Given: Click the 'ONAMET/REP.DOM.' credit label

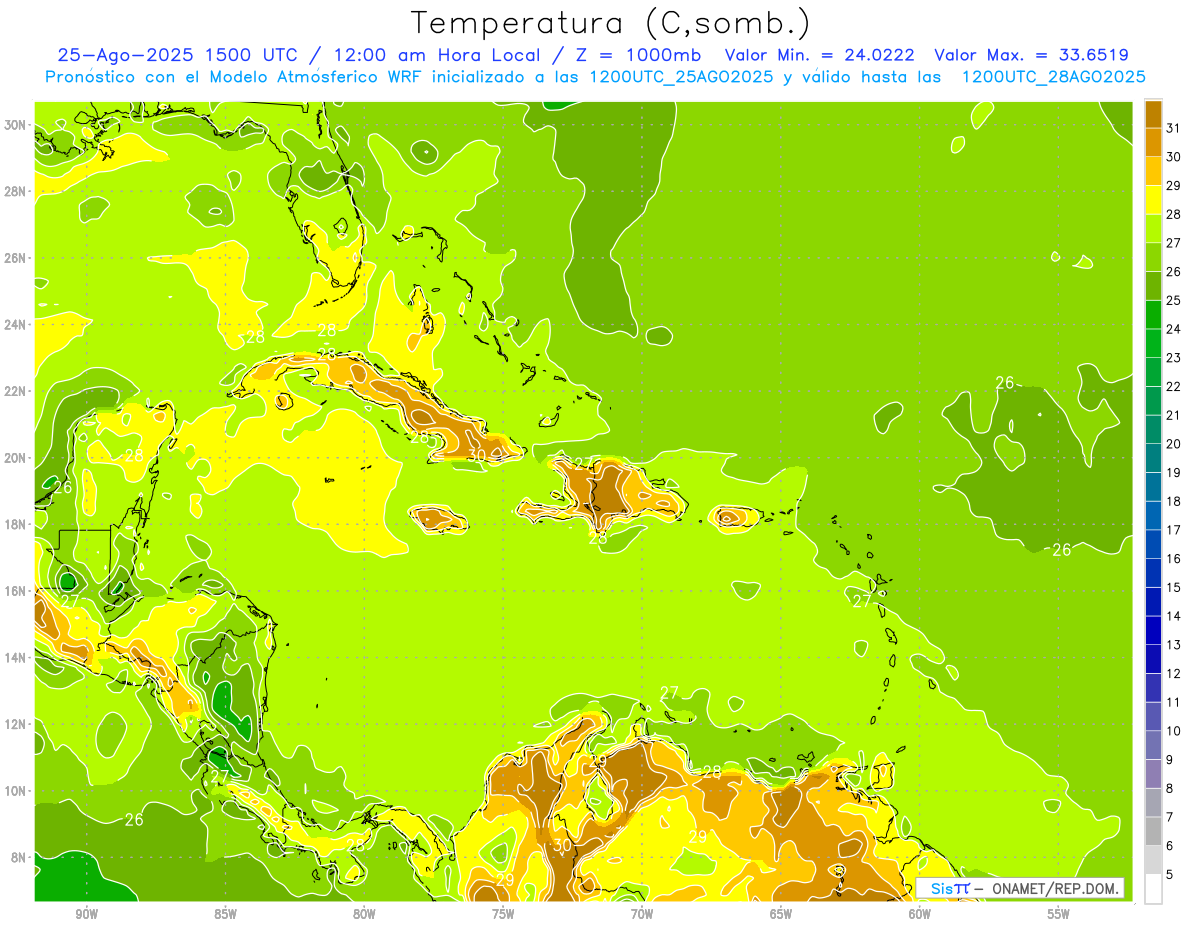Looking at the screenshot, I should click(1056, 889).
